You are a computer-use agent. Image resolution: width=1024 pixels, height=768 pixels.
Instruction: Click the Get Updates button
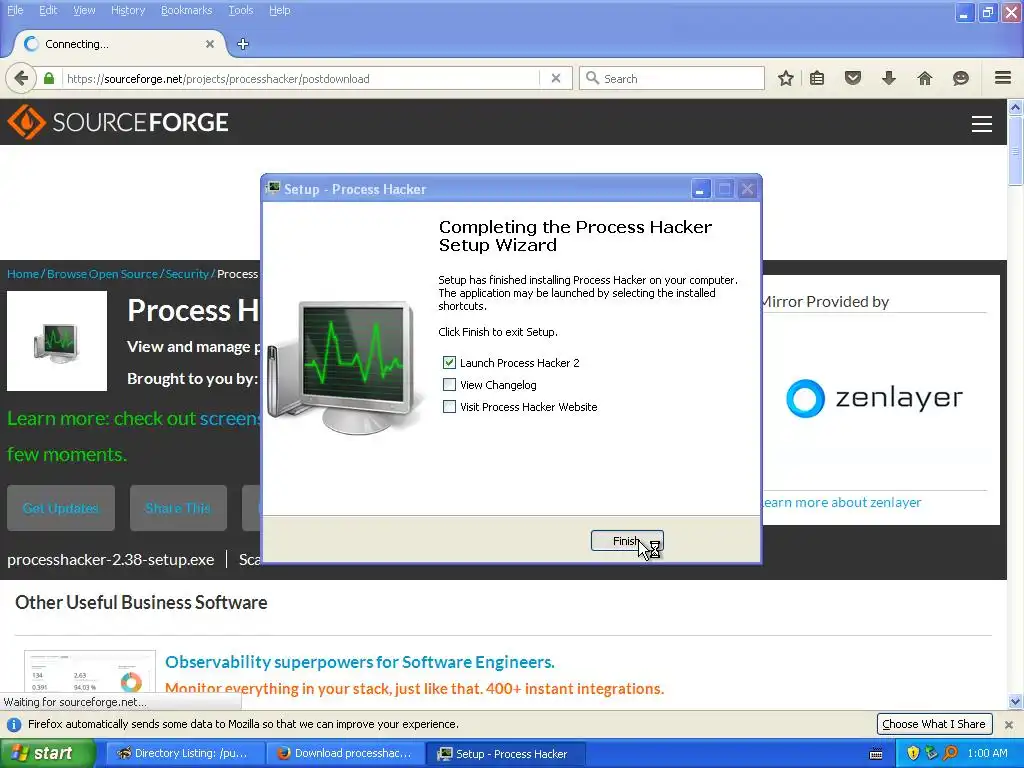click(61, 508)
